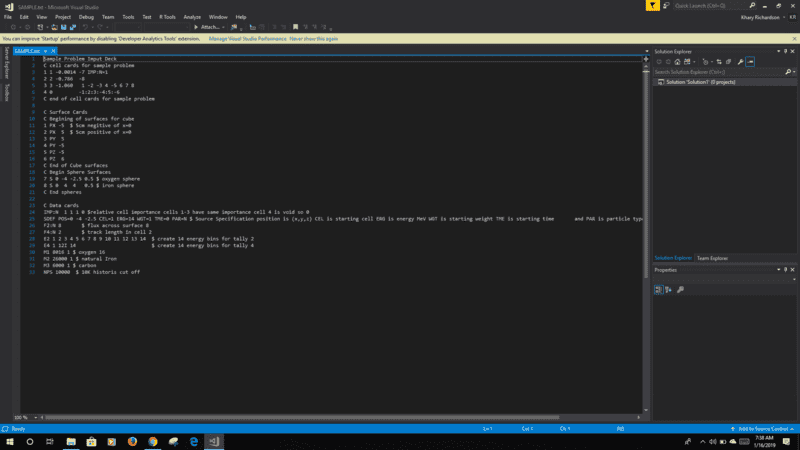Click the Alphabetical sort icon in Properties
Viewport: 800px width, 450px height.
pyautogui.click(x=668, y=290)
